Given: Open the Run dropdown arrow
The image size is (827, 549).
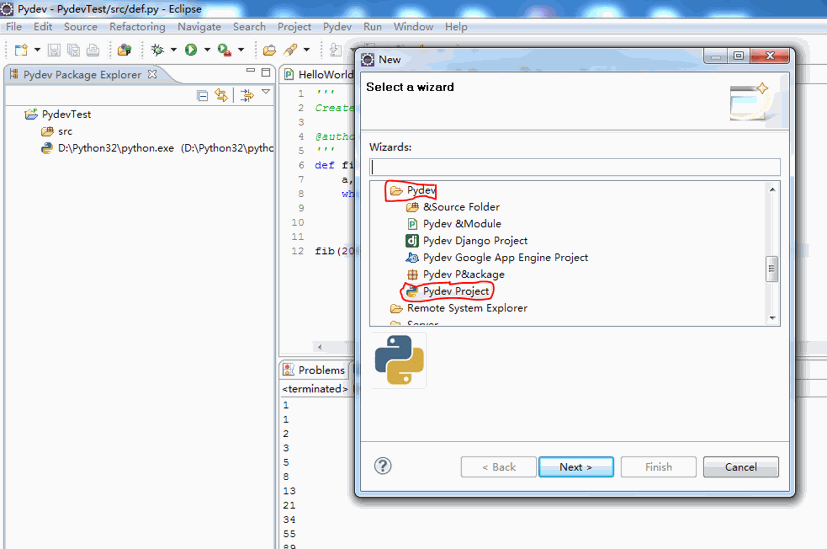Looking at the screenshot, I should (207, 50).
